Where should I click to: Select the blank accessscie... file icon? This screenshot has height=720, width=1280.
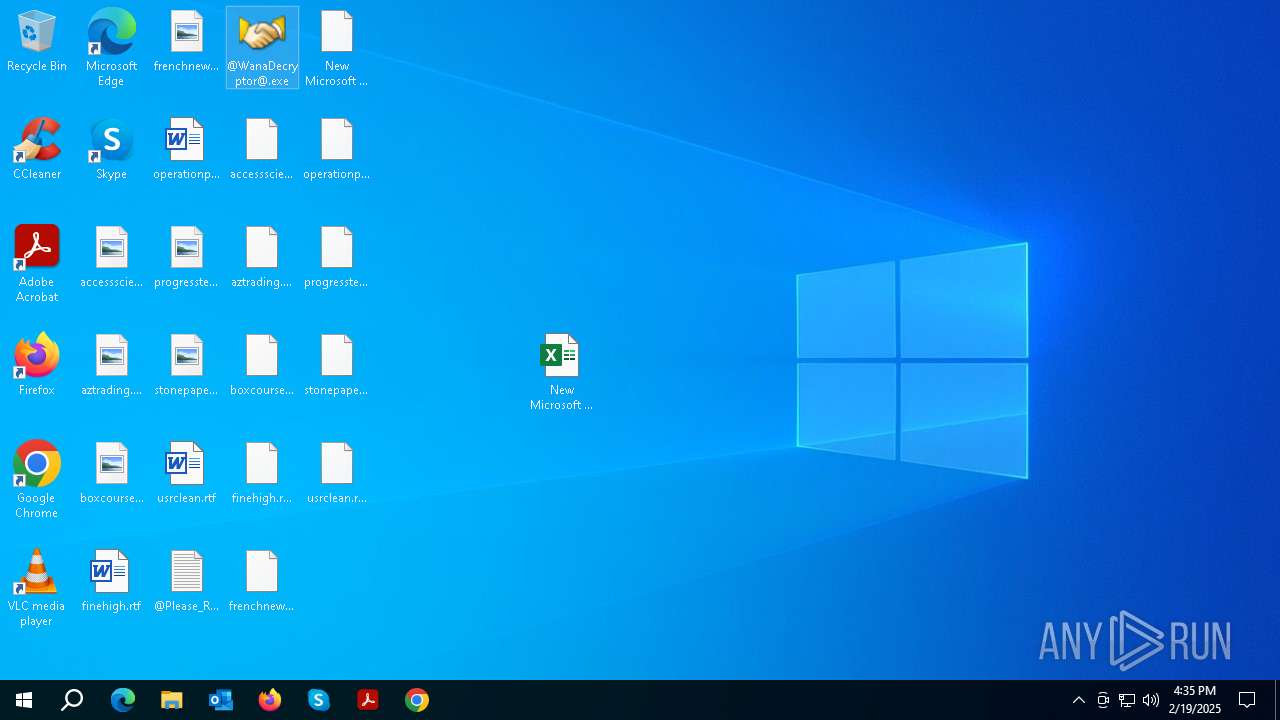pos(262,151)
